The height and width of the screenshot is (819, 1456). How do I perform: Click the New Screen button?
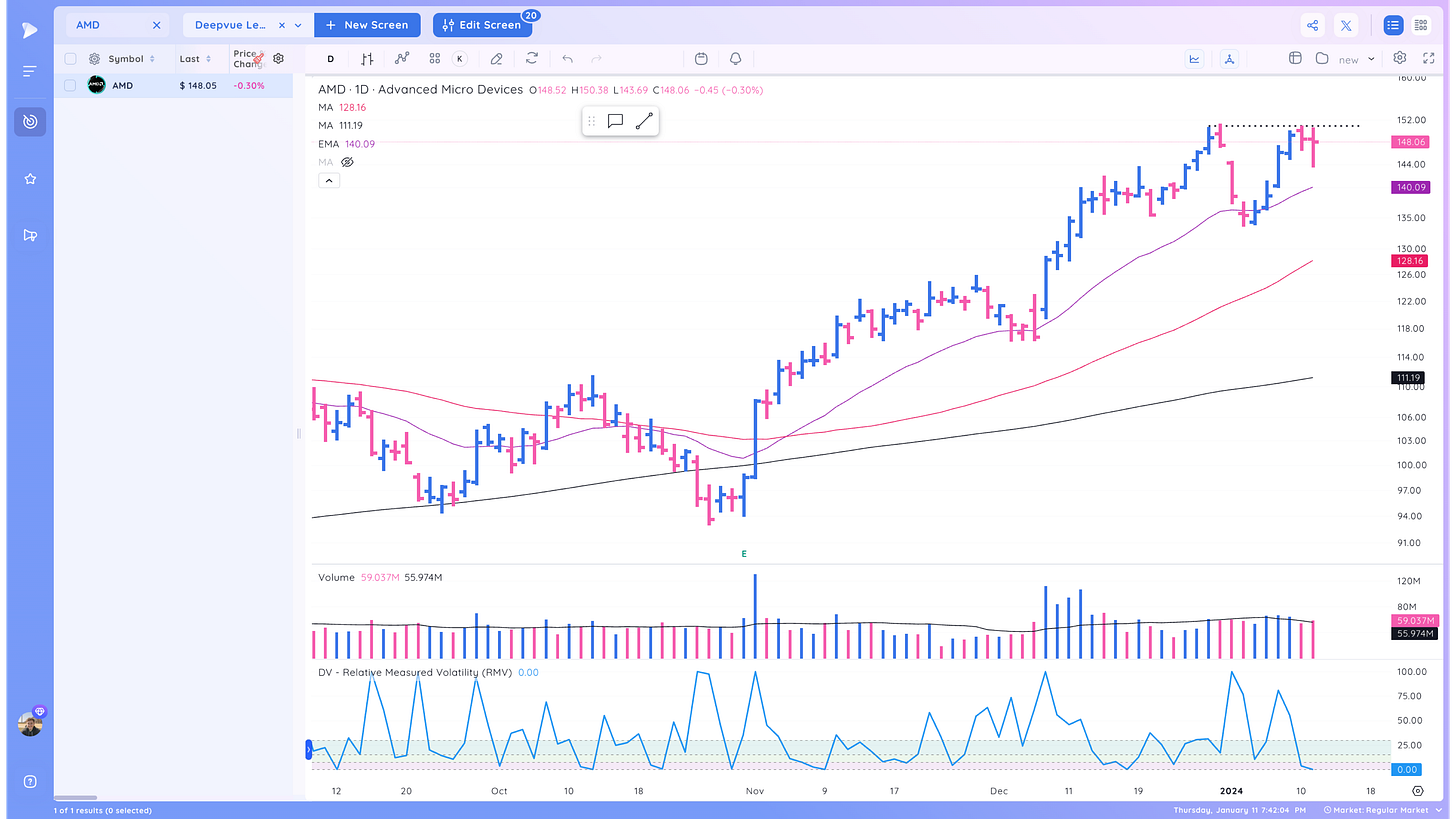(x=367, y=25)
